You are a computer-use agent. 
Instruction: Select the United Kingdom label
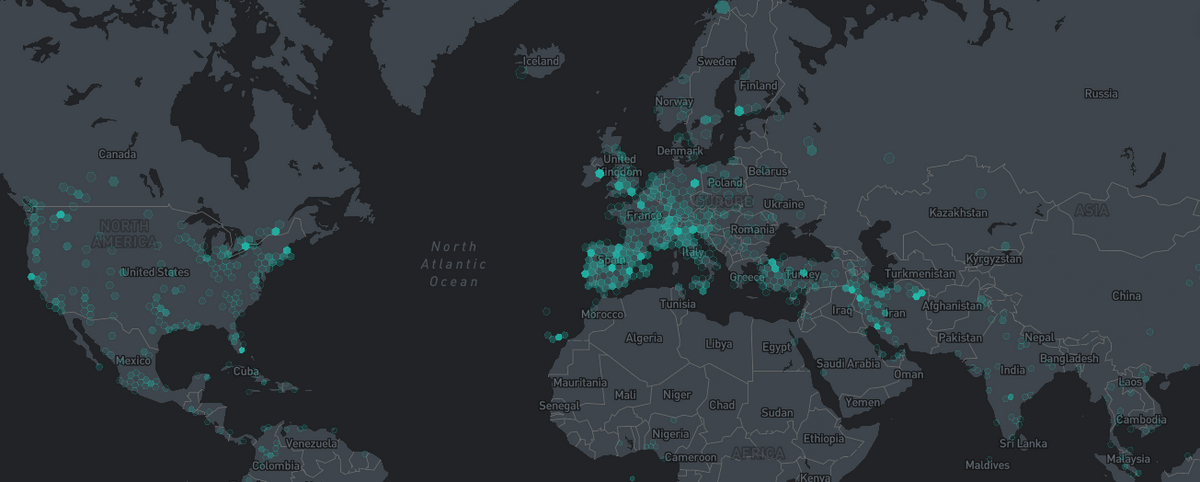pyautogui.click(x=620, y=165)
